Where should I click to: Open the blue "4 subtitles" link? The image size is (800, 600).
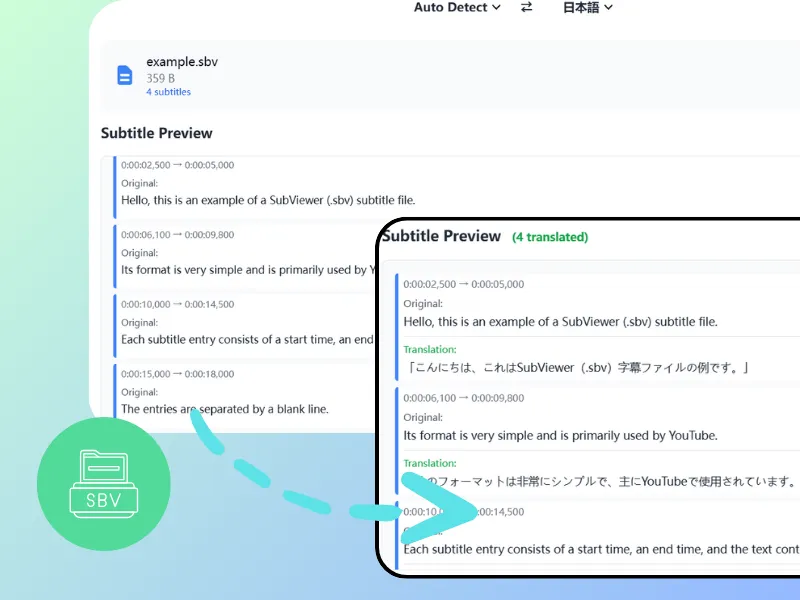[168, 92]
